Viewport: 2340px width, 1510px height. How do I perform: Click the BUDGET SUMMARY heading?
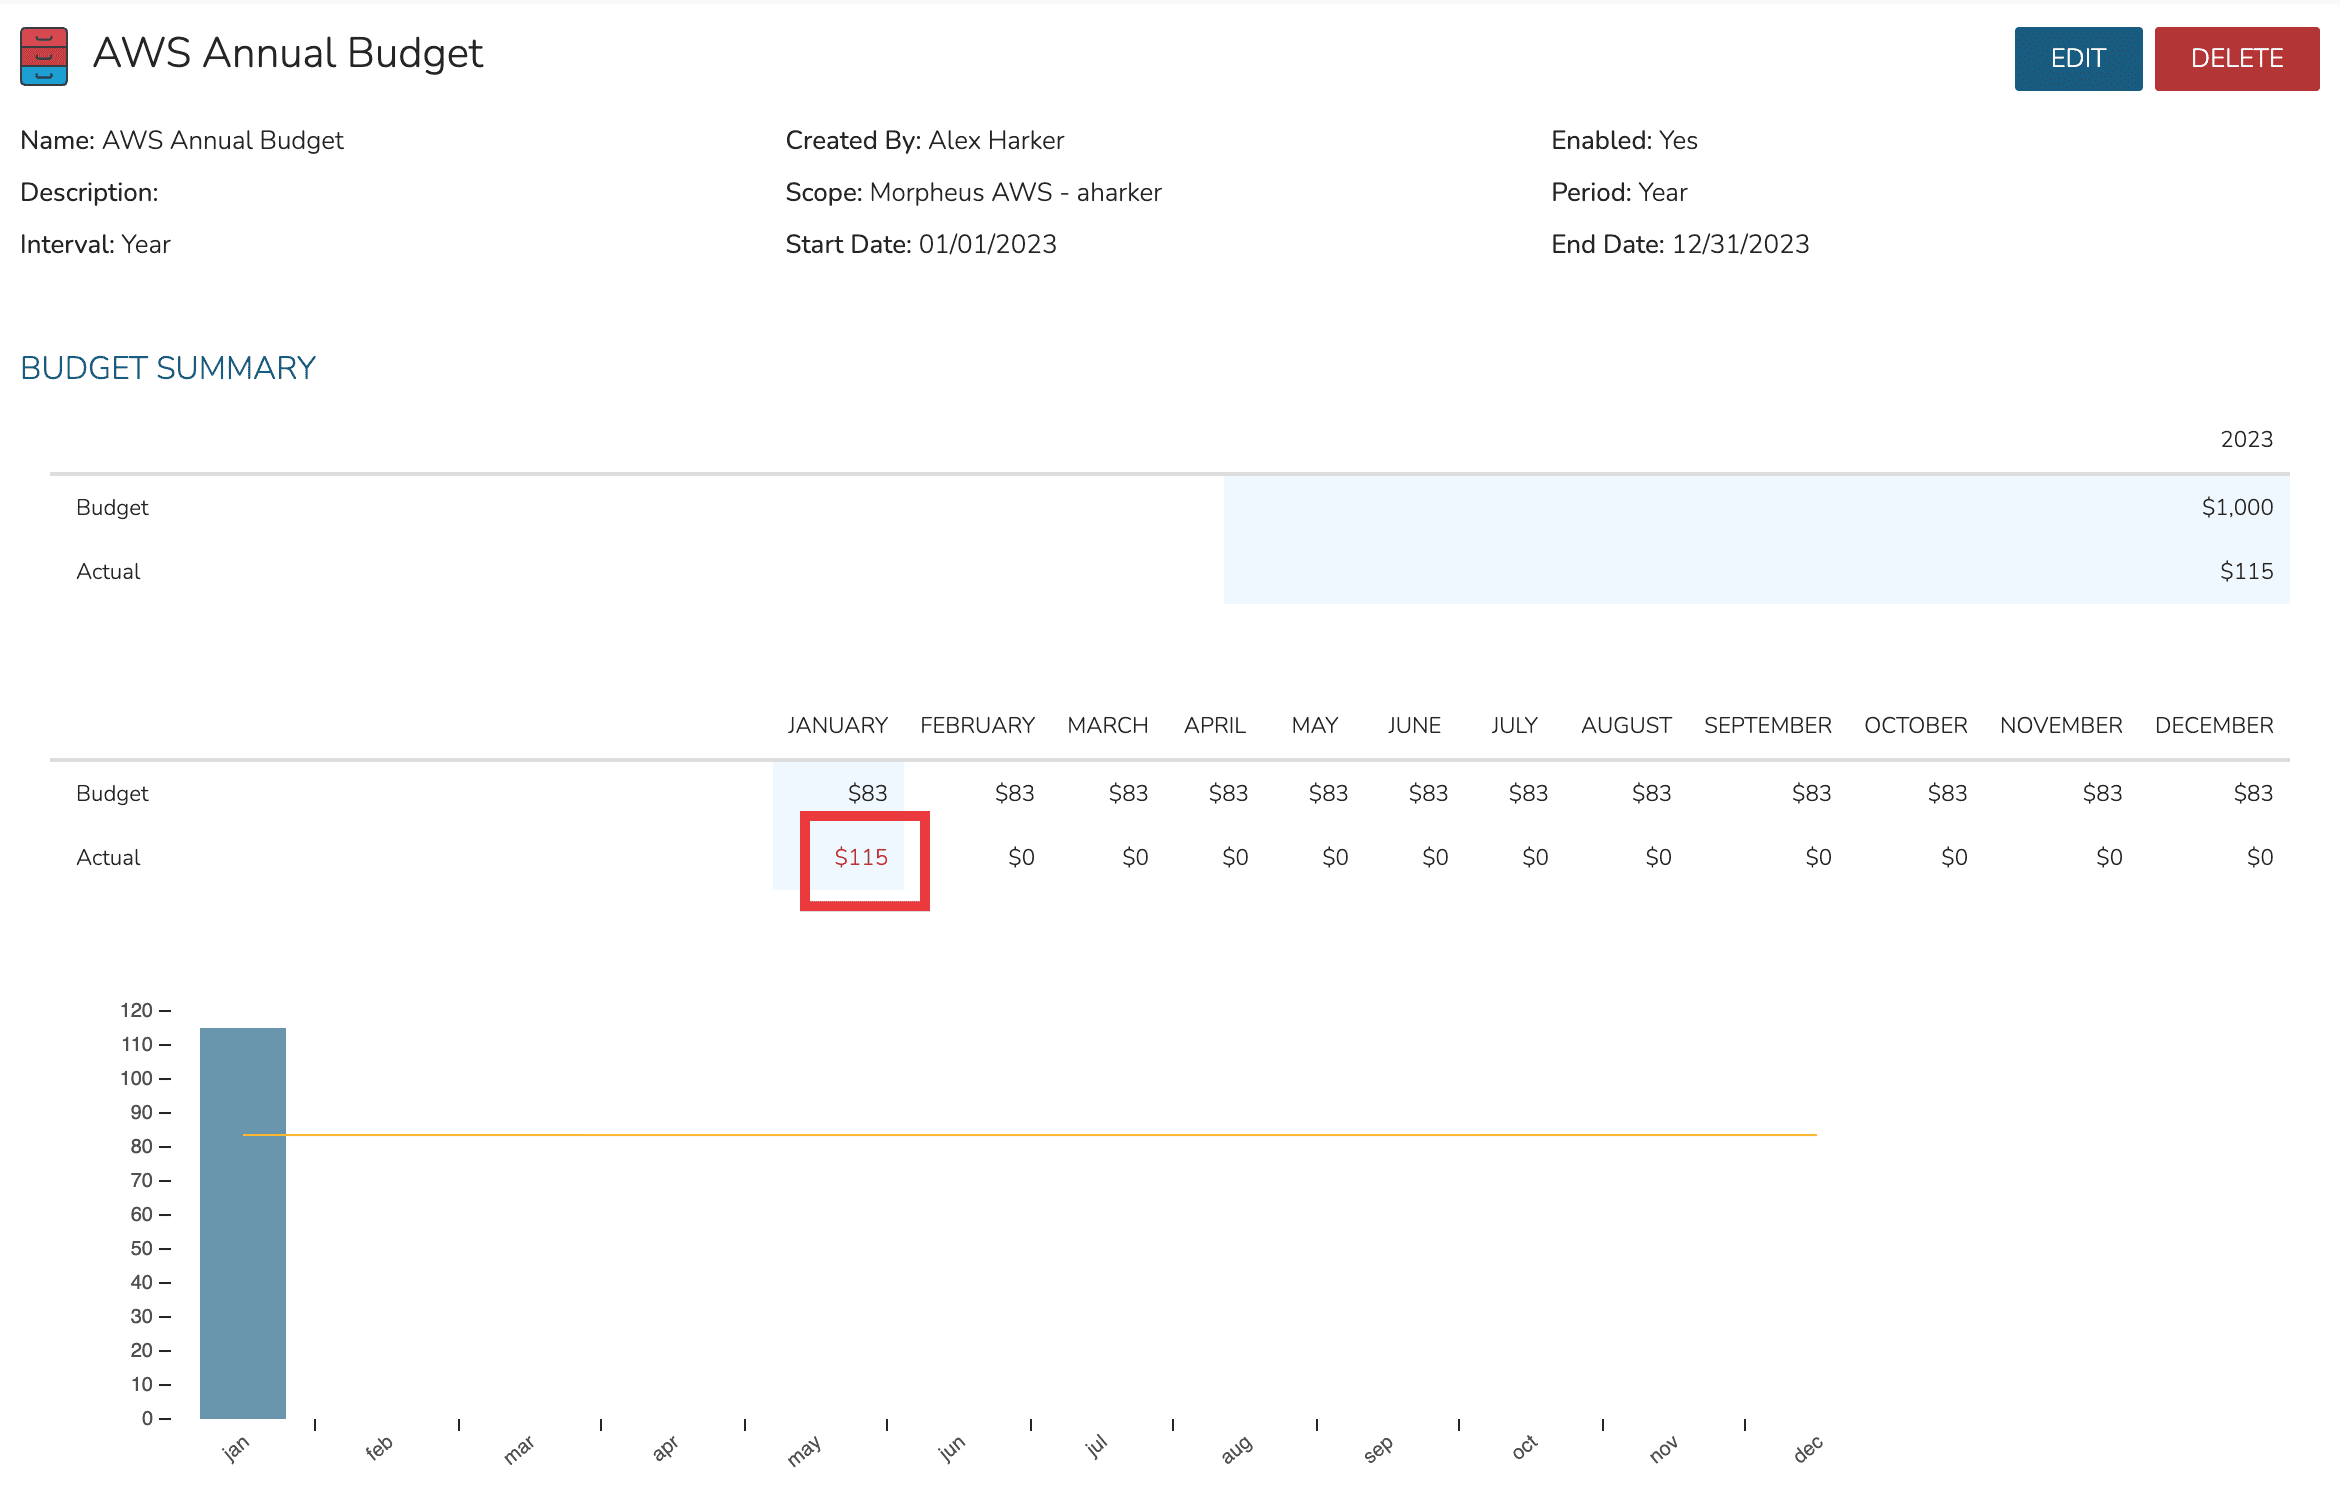point(168,368)
